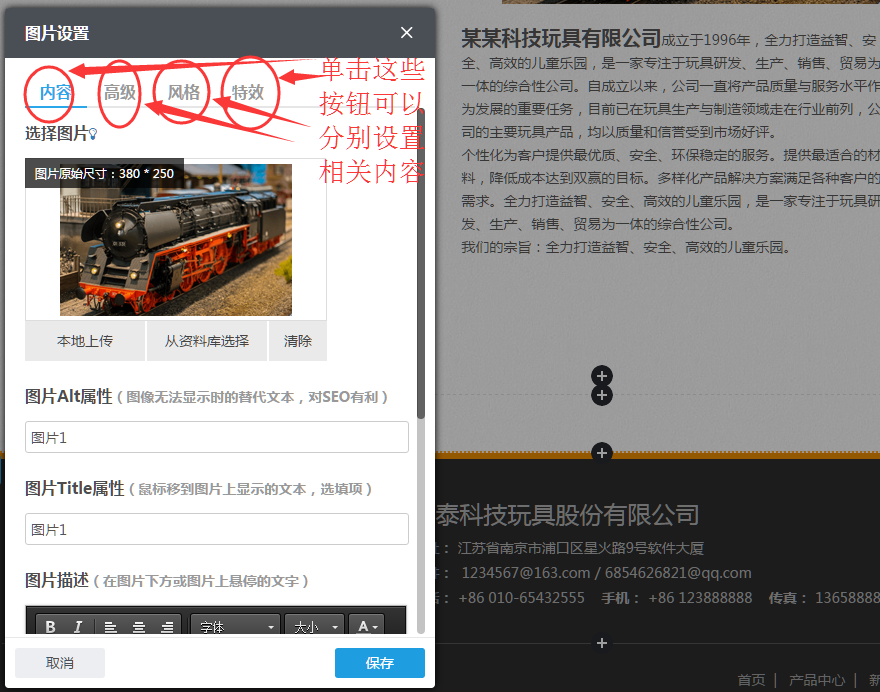The width and height of the screenshot is (880, 692).
Task: Click the + icon above the footer section
Action: tap(602, 453)
